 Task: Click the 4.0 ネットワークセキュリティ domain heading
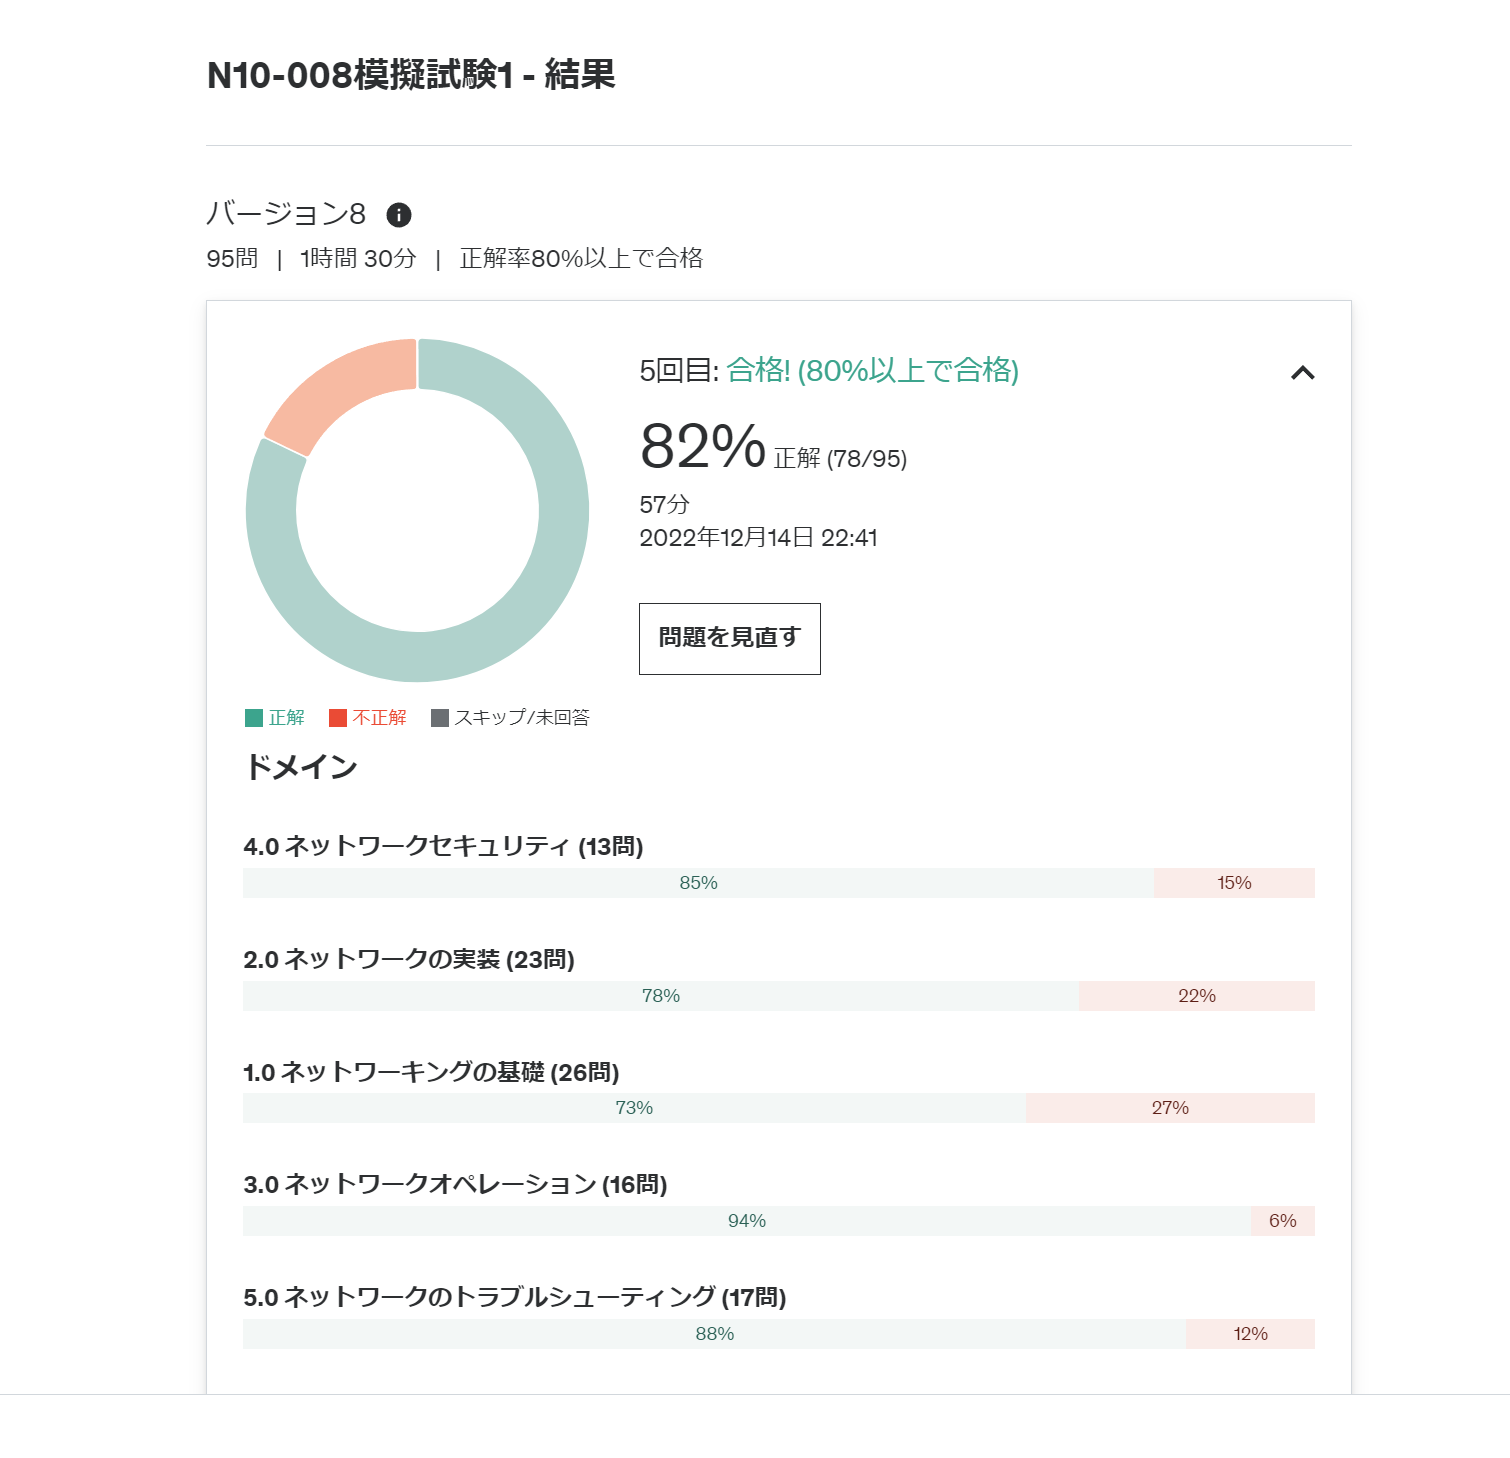click(443, 847)
